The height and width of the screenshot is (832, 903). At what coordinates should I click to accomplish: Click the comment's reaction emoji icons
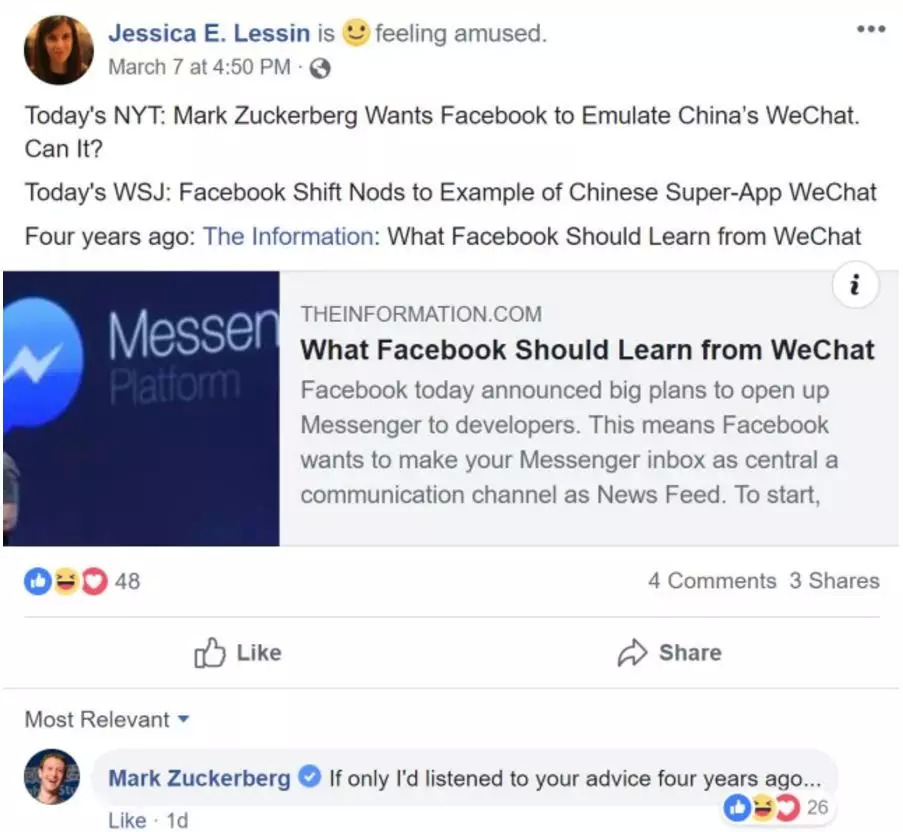pos(764,807)
